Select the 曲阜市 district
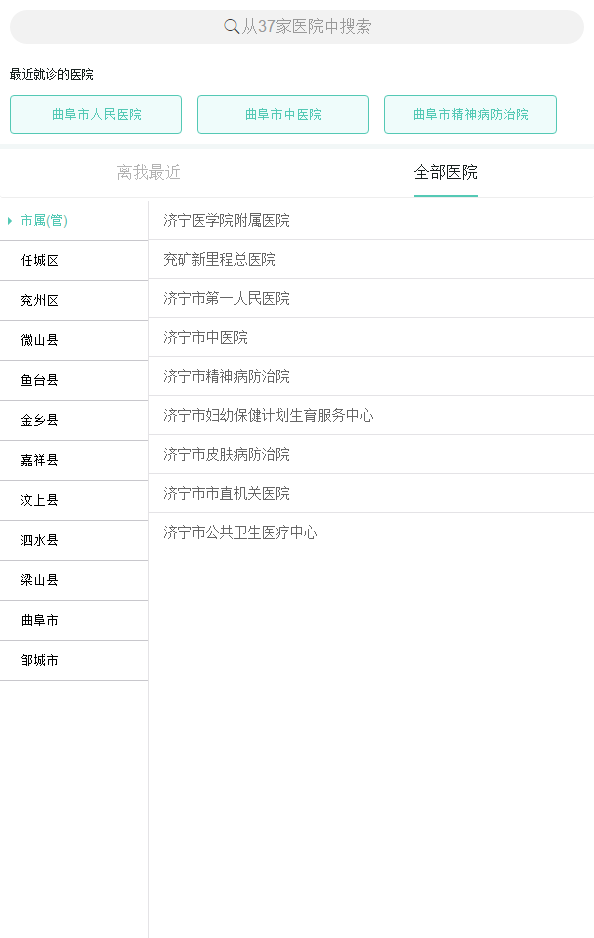The image size is (594, 938). [74, 620]
